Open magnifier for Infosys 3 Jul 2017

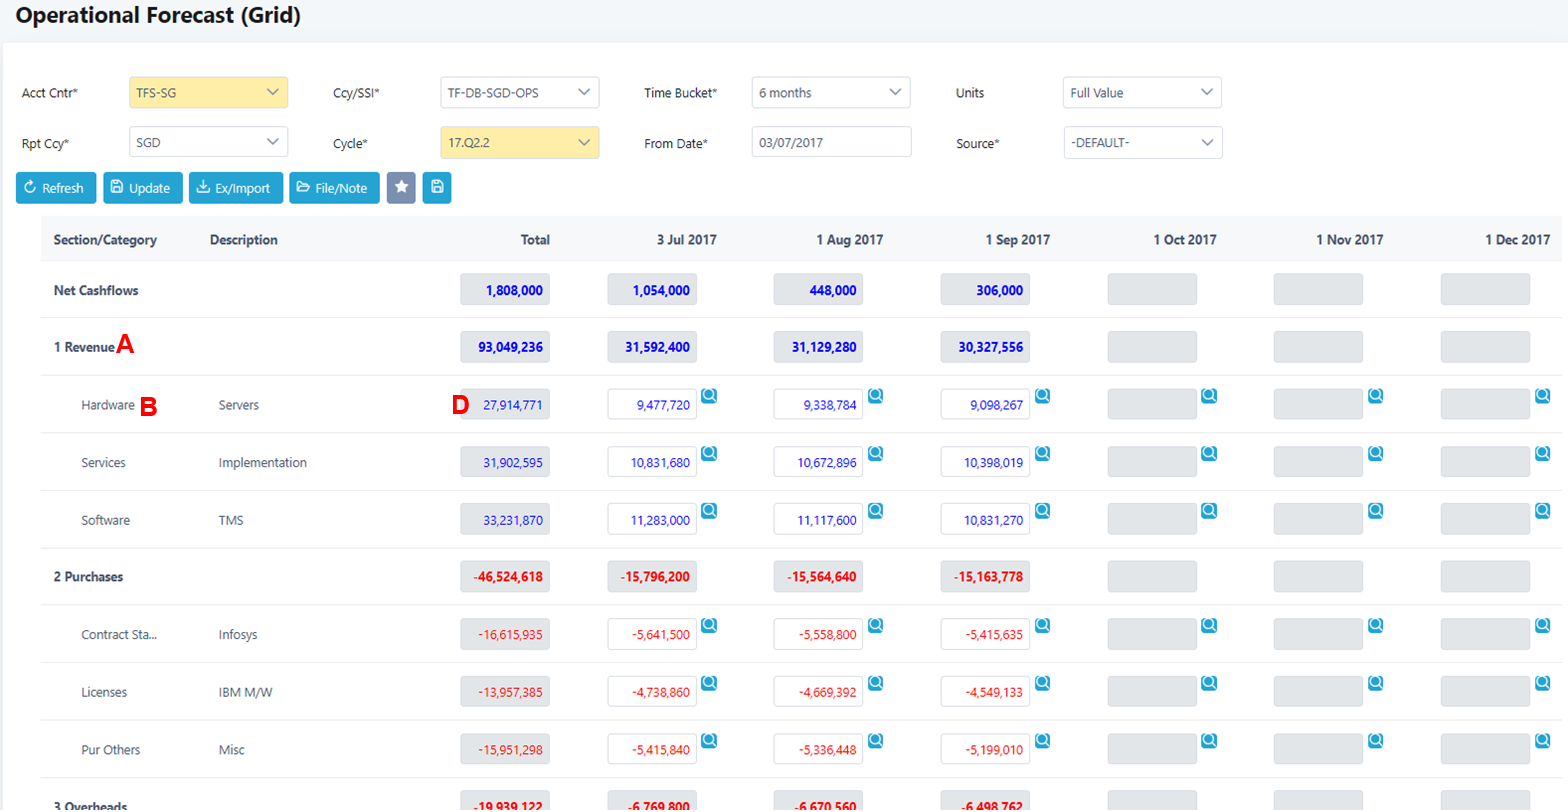709,626
